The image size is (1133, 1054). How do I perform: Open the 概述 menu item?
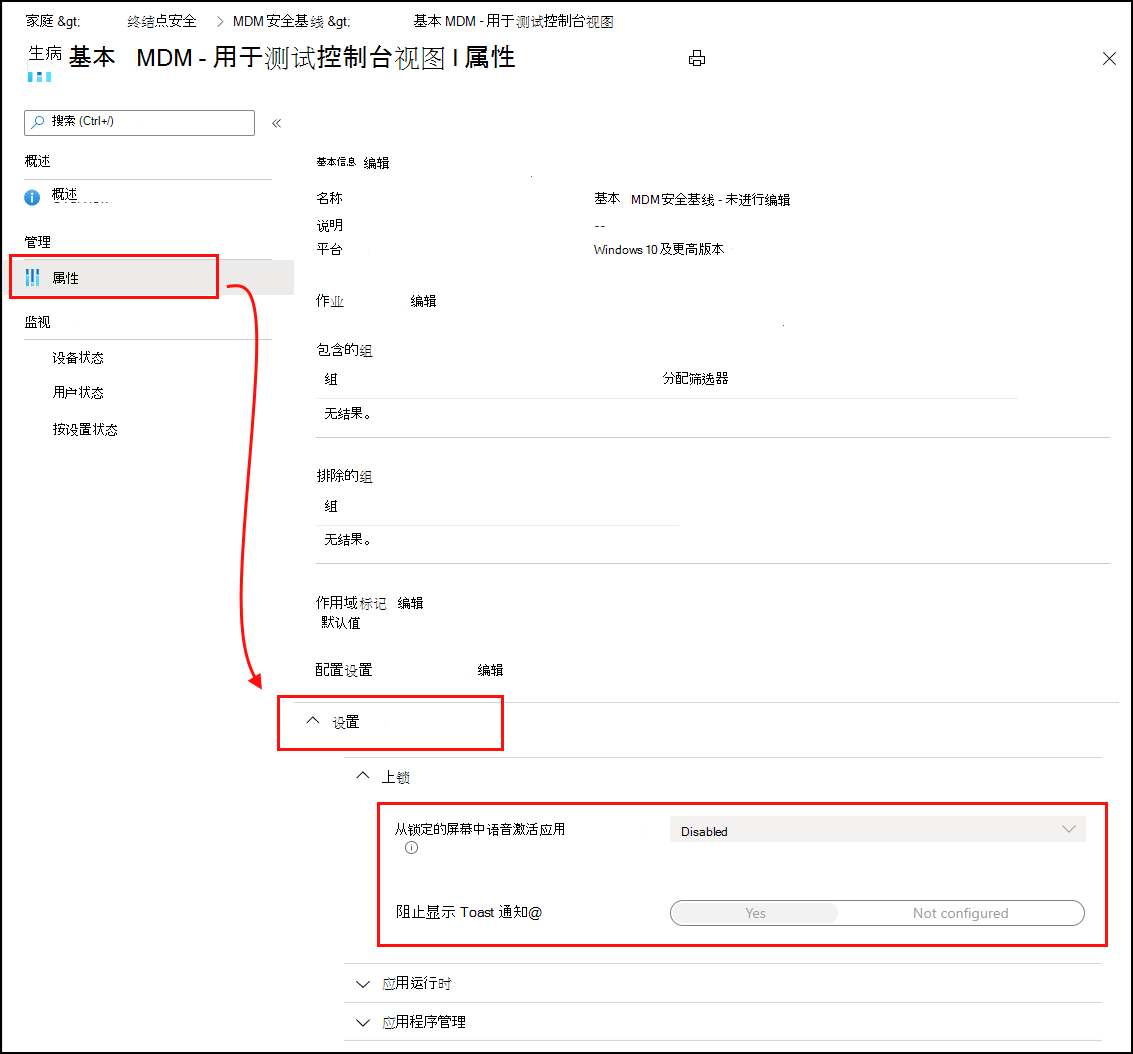click(64, 194)
